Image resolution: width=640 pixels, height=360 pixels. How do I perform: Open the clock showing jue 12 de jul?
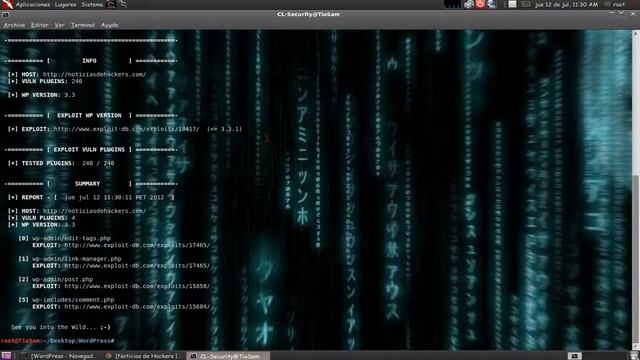pyautogui.click(x=567, y=4)
